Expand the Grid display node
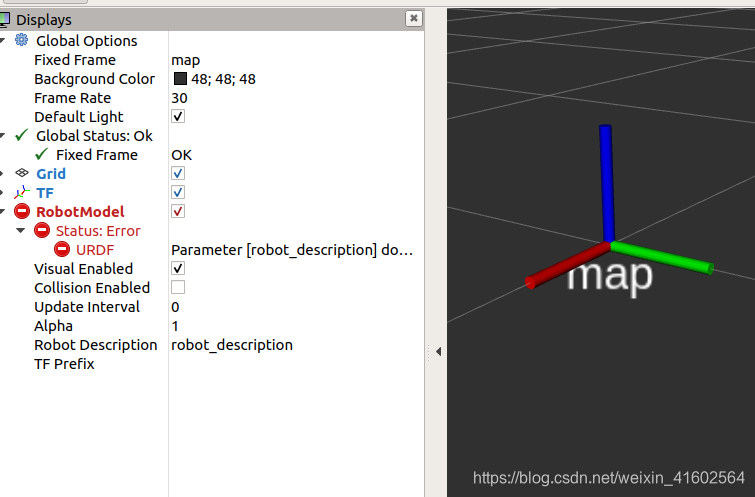The height and width of the screenshot is (497, 755). coord(2,173)
